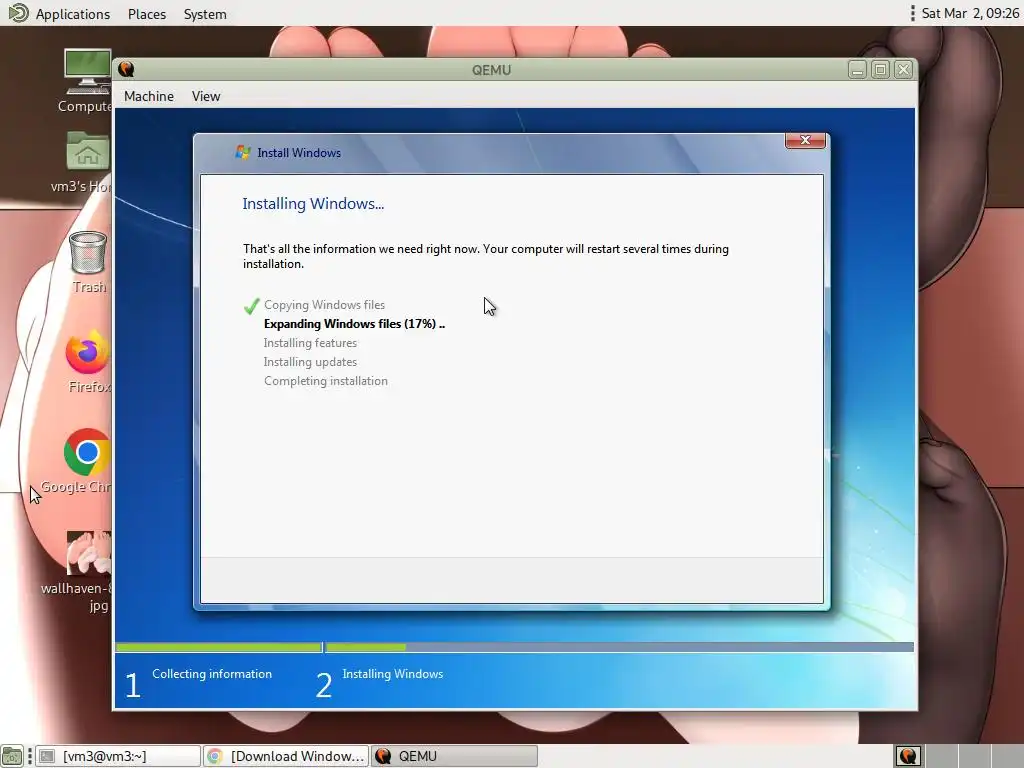Open the Places menu
Image resolution: width=1024 pixels, height=768 pixels.
(147, 14)
